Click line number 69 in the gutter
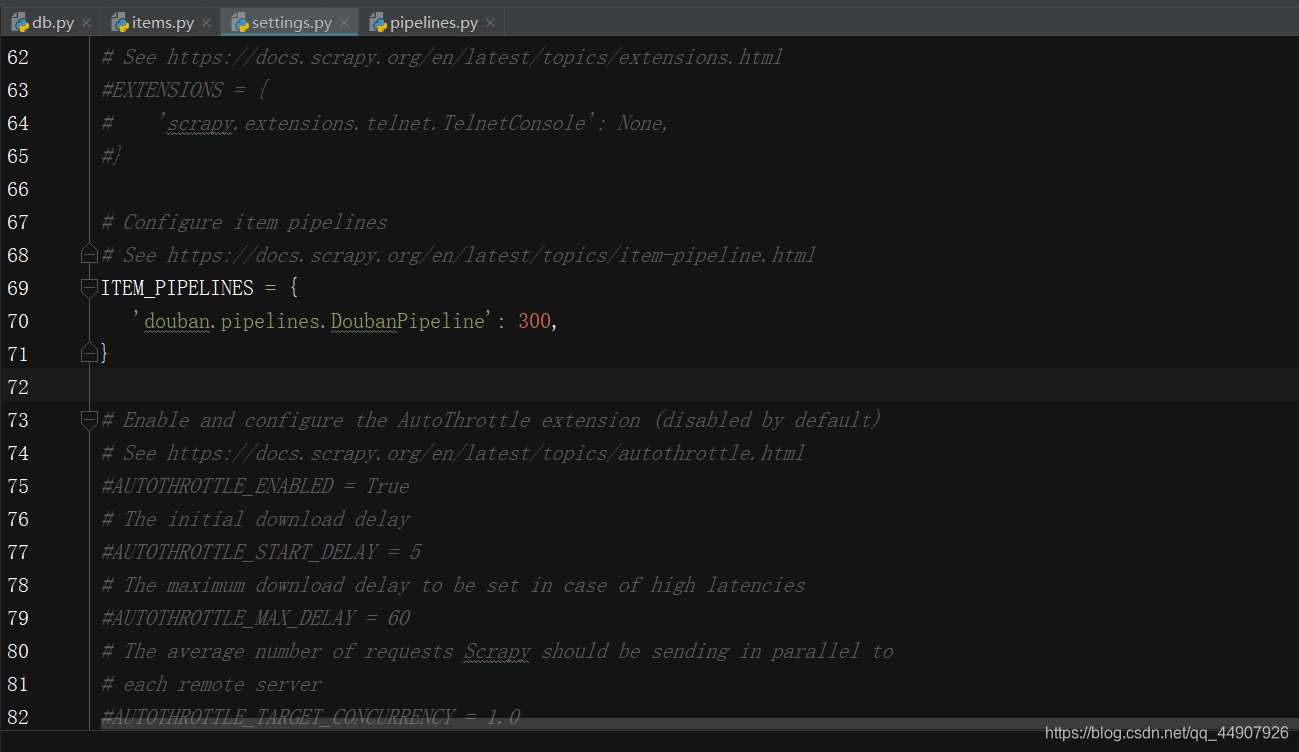The width and height of the screenshot is (1299, 752). tap(18, 288)
